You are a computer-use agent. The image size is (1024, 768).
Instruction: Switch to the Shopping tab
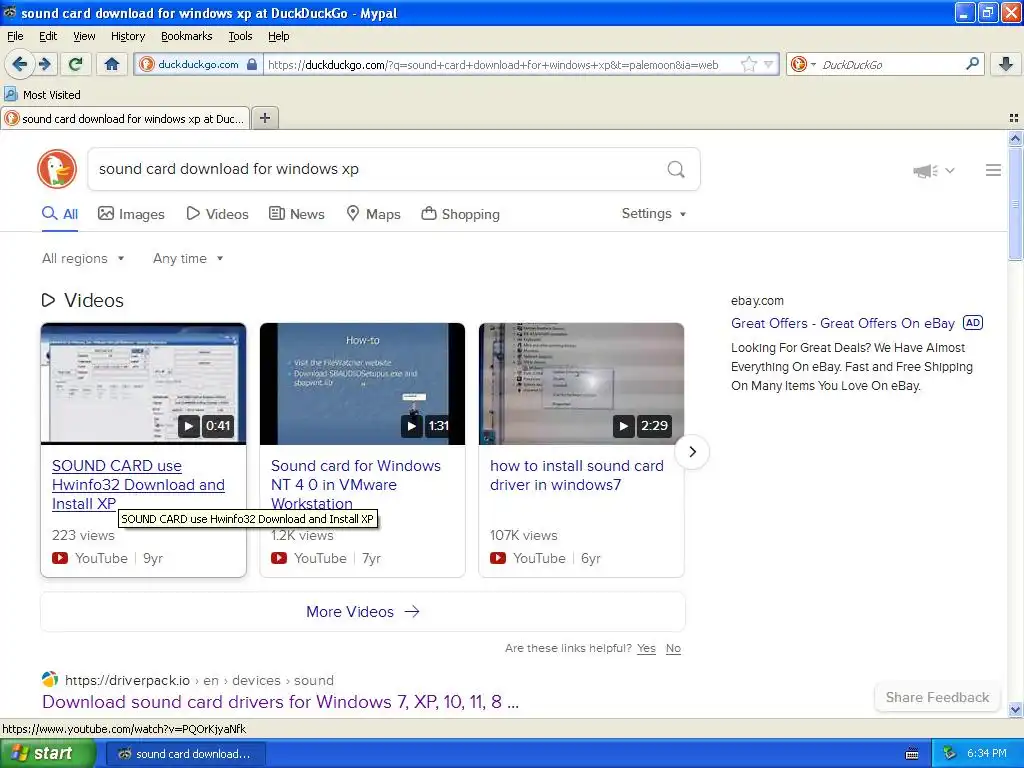pos(460,214)
